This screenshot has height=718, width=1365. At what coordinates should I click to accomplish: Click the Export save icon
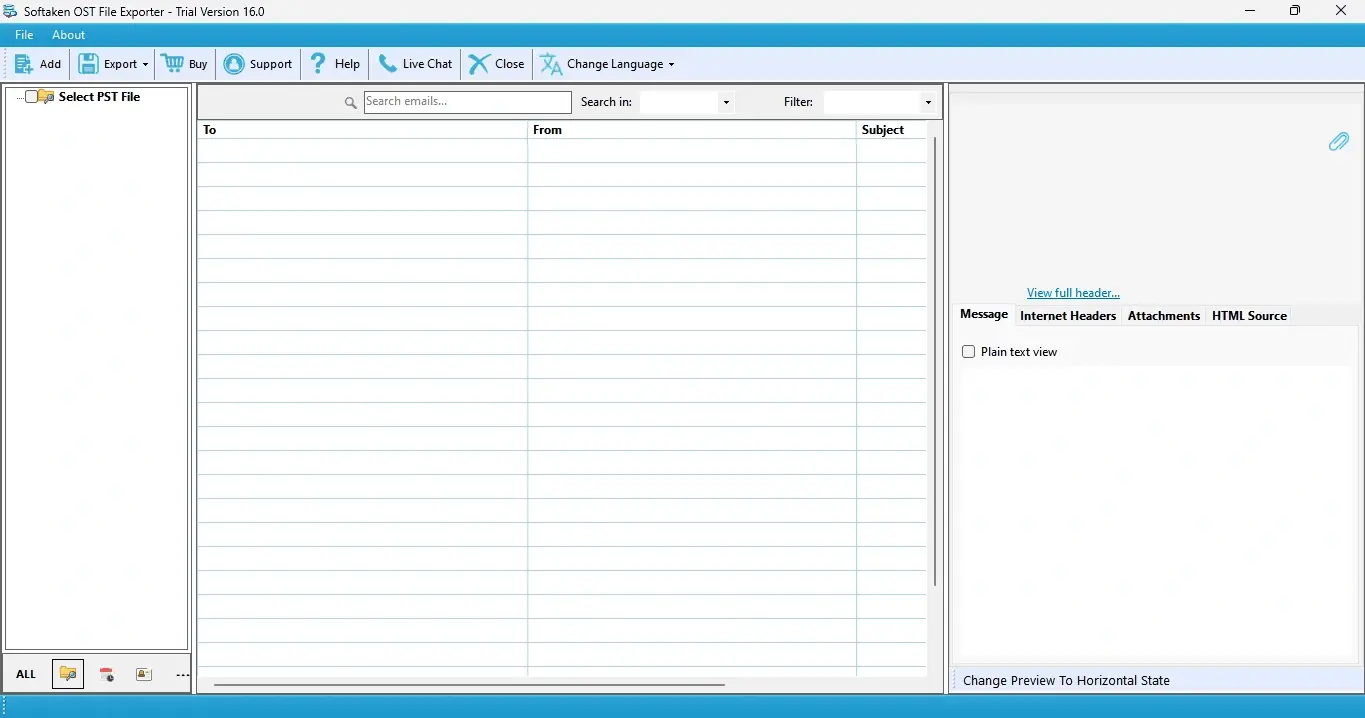88,64
